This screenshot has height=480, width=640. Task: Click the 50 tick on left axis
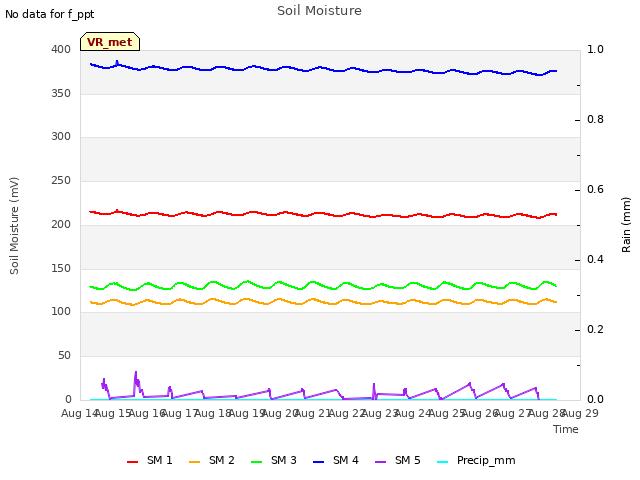tap(64, 356)
